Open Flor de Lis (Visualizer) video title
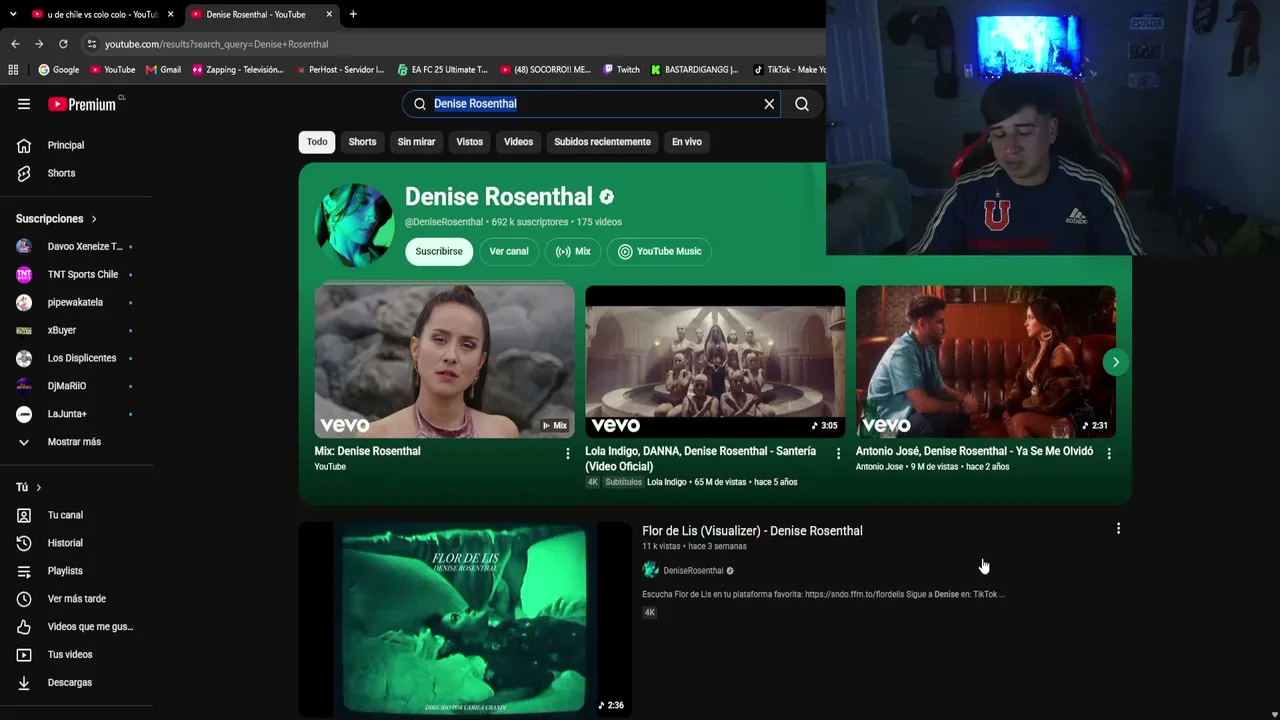1280x720 pixels. pyautogui.click(x=752, y=531)
